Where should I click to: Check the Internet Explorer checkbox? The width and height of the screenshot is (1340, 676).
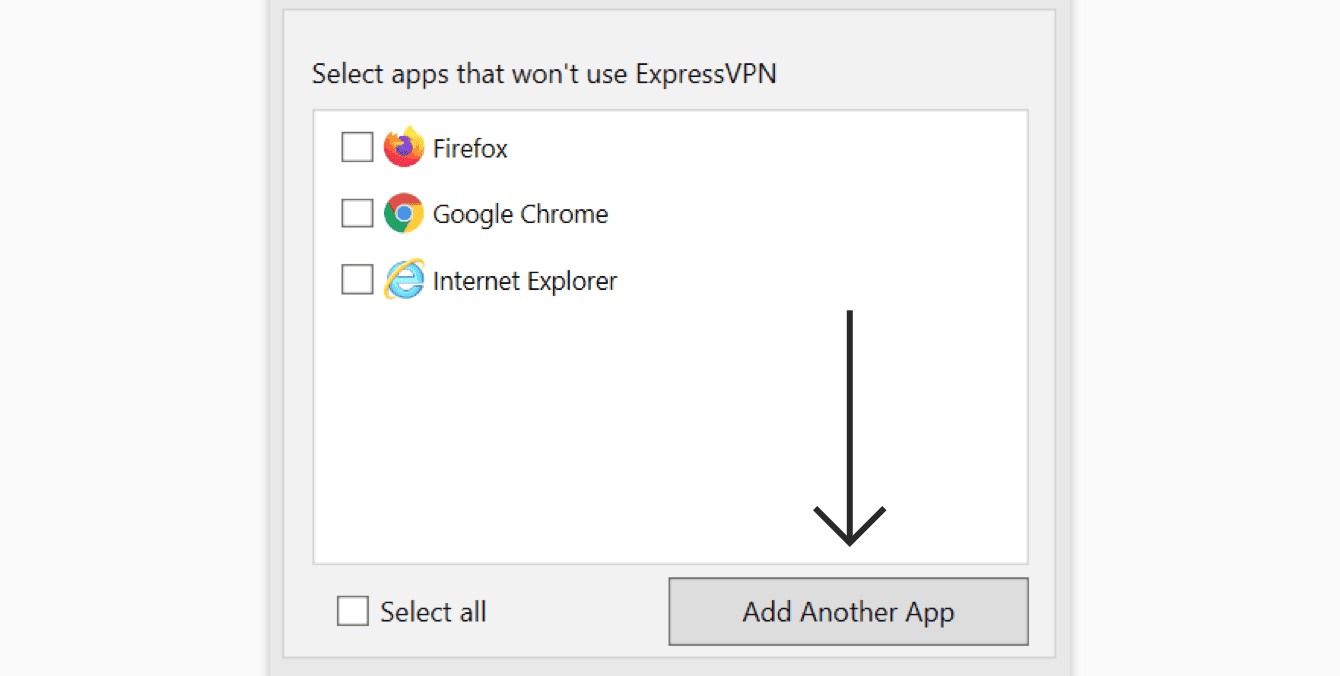357,281
